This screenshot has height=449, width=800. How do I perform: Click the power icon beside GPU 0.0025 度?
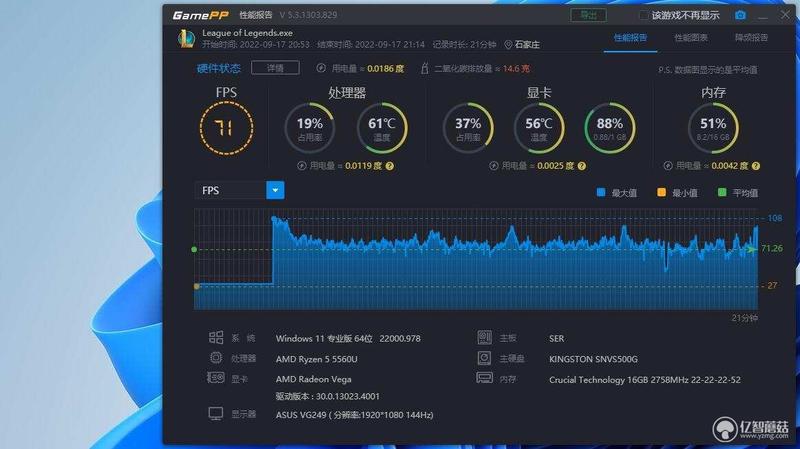point(493,166)
